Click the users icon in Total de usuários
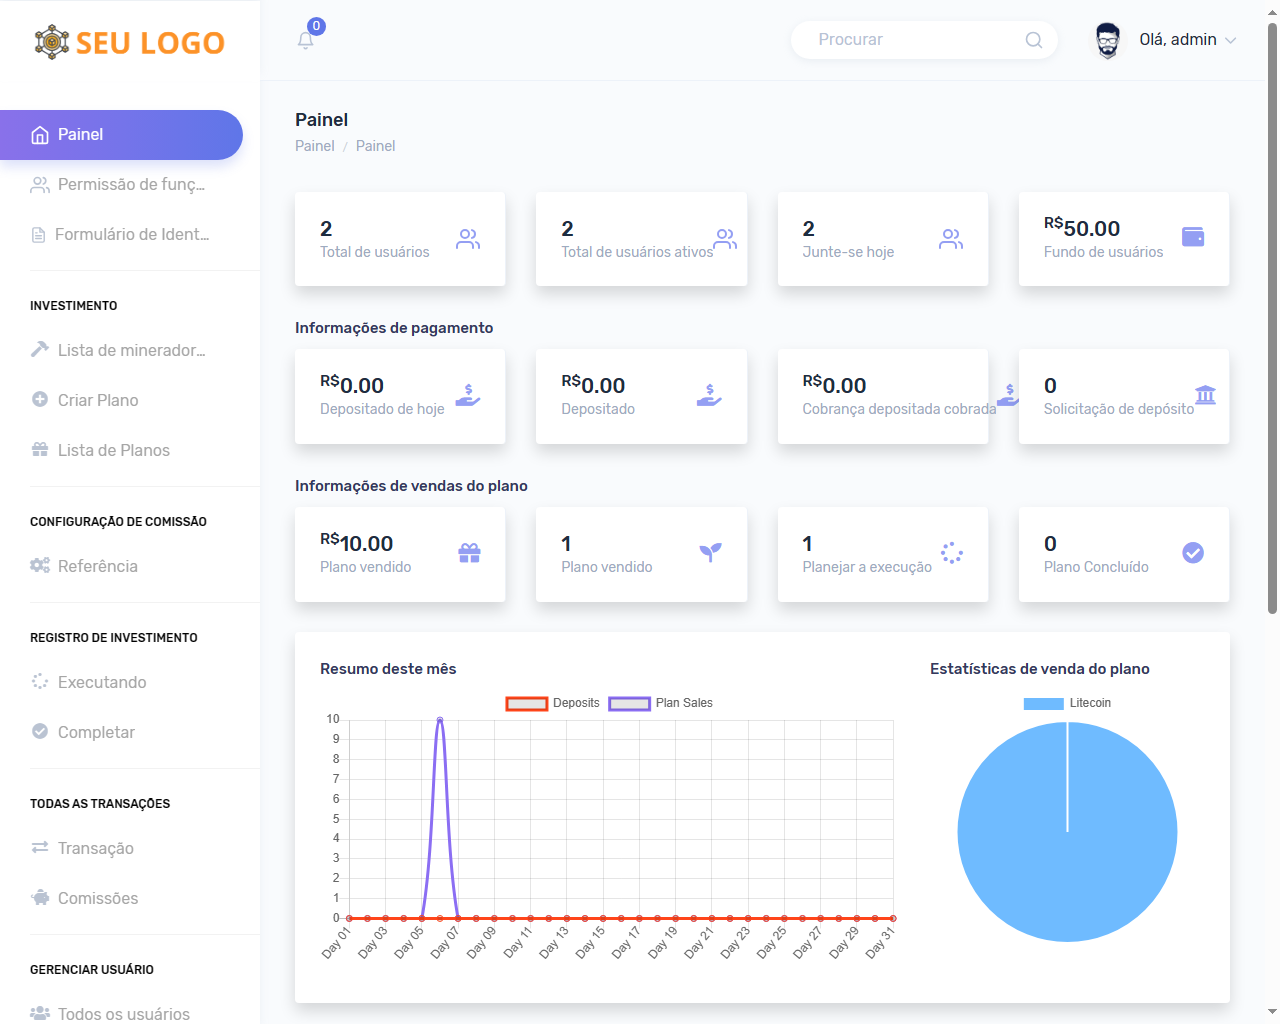The height and width of the screenshot is (1024, 1280). pyautogui.click(x=468, y=239)
